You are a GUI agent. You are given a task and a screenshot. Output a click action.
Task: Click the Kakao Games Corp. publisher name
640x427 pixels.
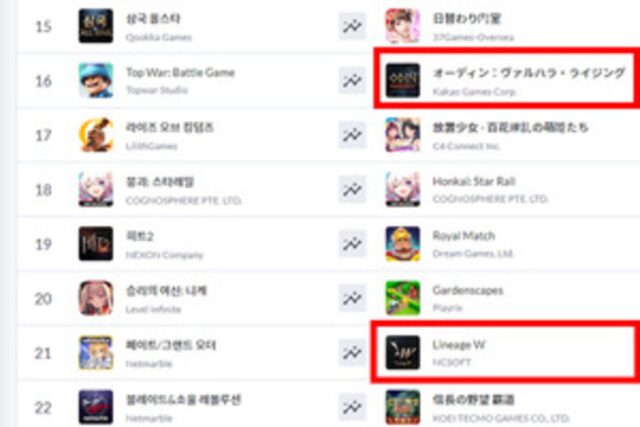(474, 91)
